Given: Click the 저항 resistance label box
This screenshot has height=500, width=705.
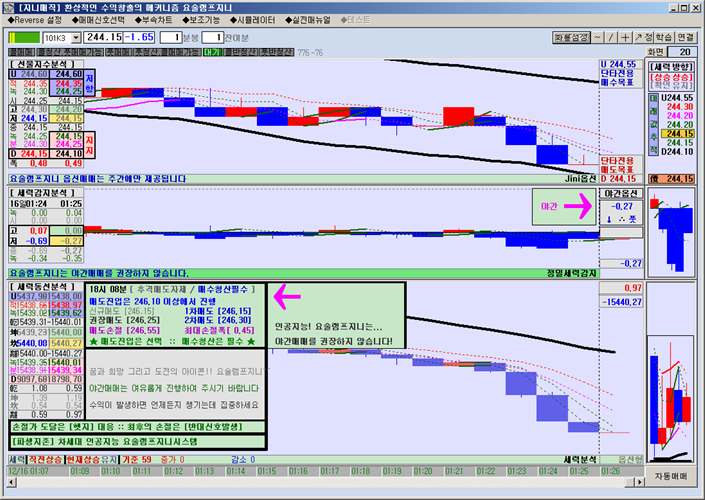Looking at the screenshot, I should tap(89, 83).
